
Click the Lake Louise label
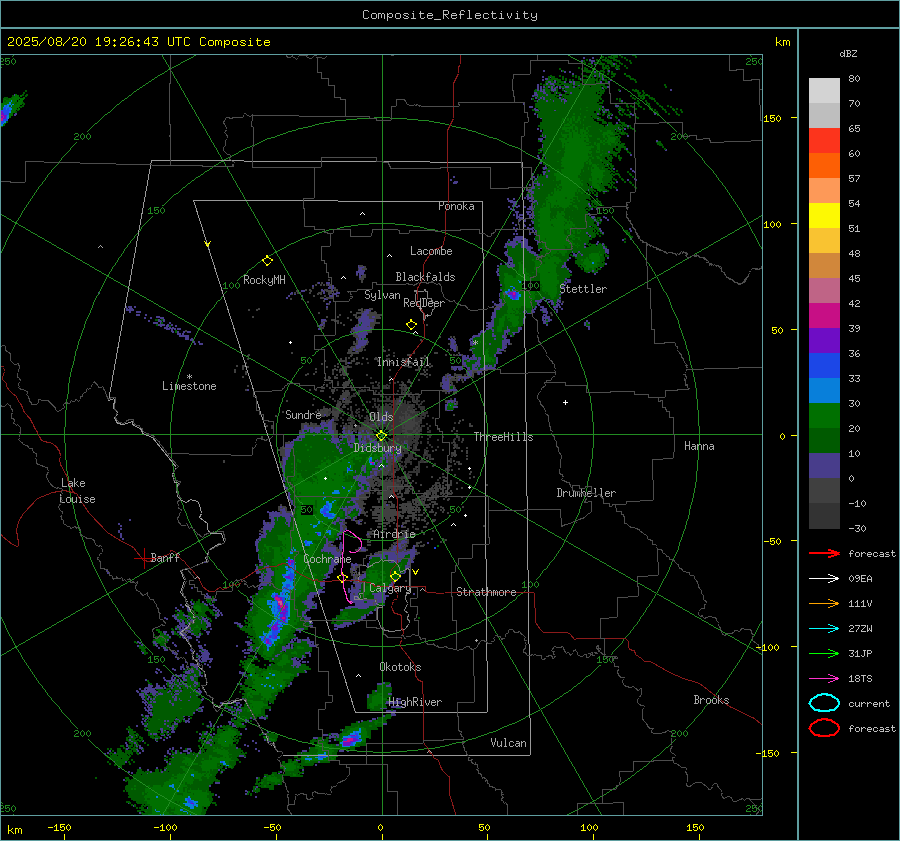[x=78, y=491]
